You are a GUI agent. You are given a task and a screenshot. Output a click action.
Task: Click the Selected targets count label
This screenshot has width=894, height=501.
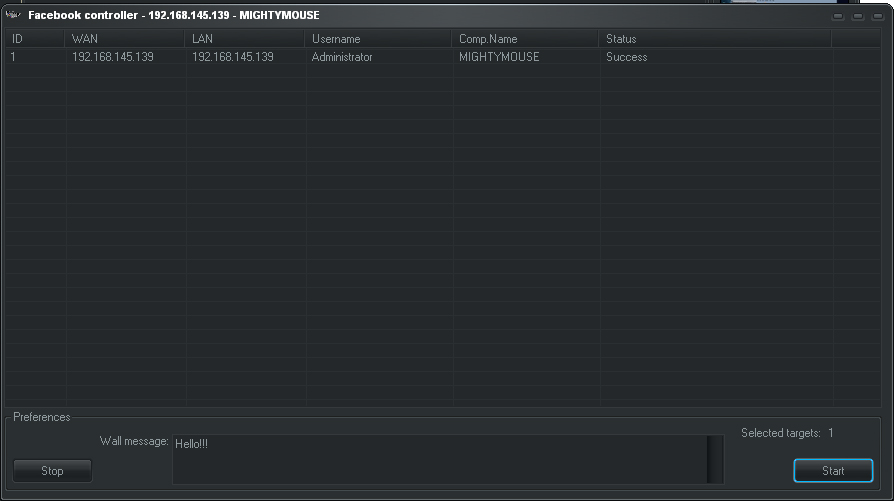787,433
